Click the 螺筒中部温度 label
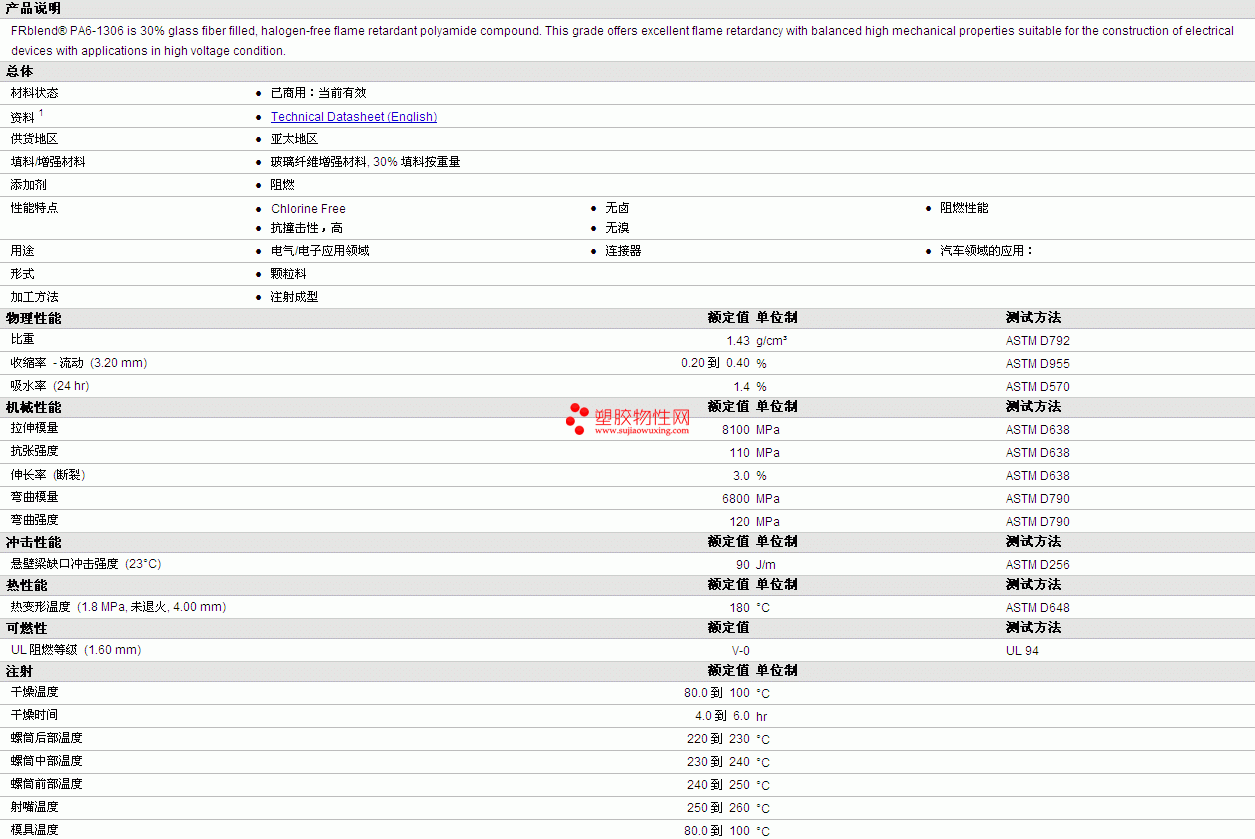Screen dimensions: 1255x839 pyautogui.click(x=47, y=761)
